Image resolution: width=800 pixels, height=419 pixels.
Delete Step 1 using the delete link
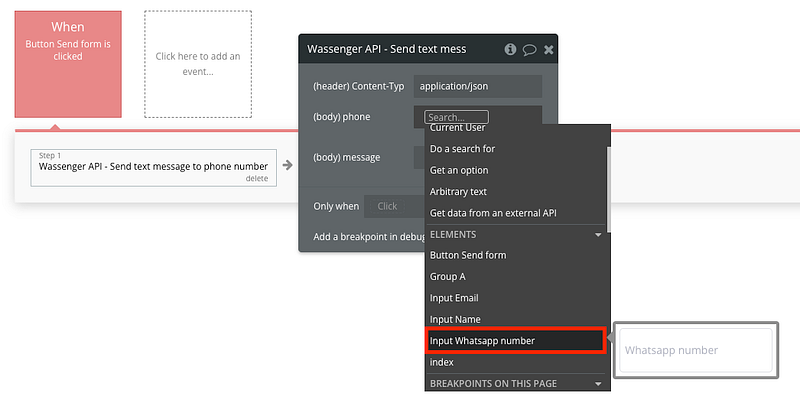(x=256, y=178)
